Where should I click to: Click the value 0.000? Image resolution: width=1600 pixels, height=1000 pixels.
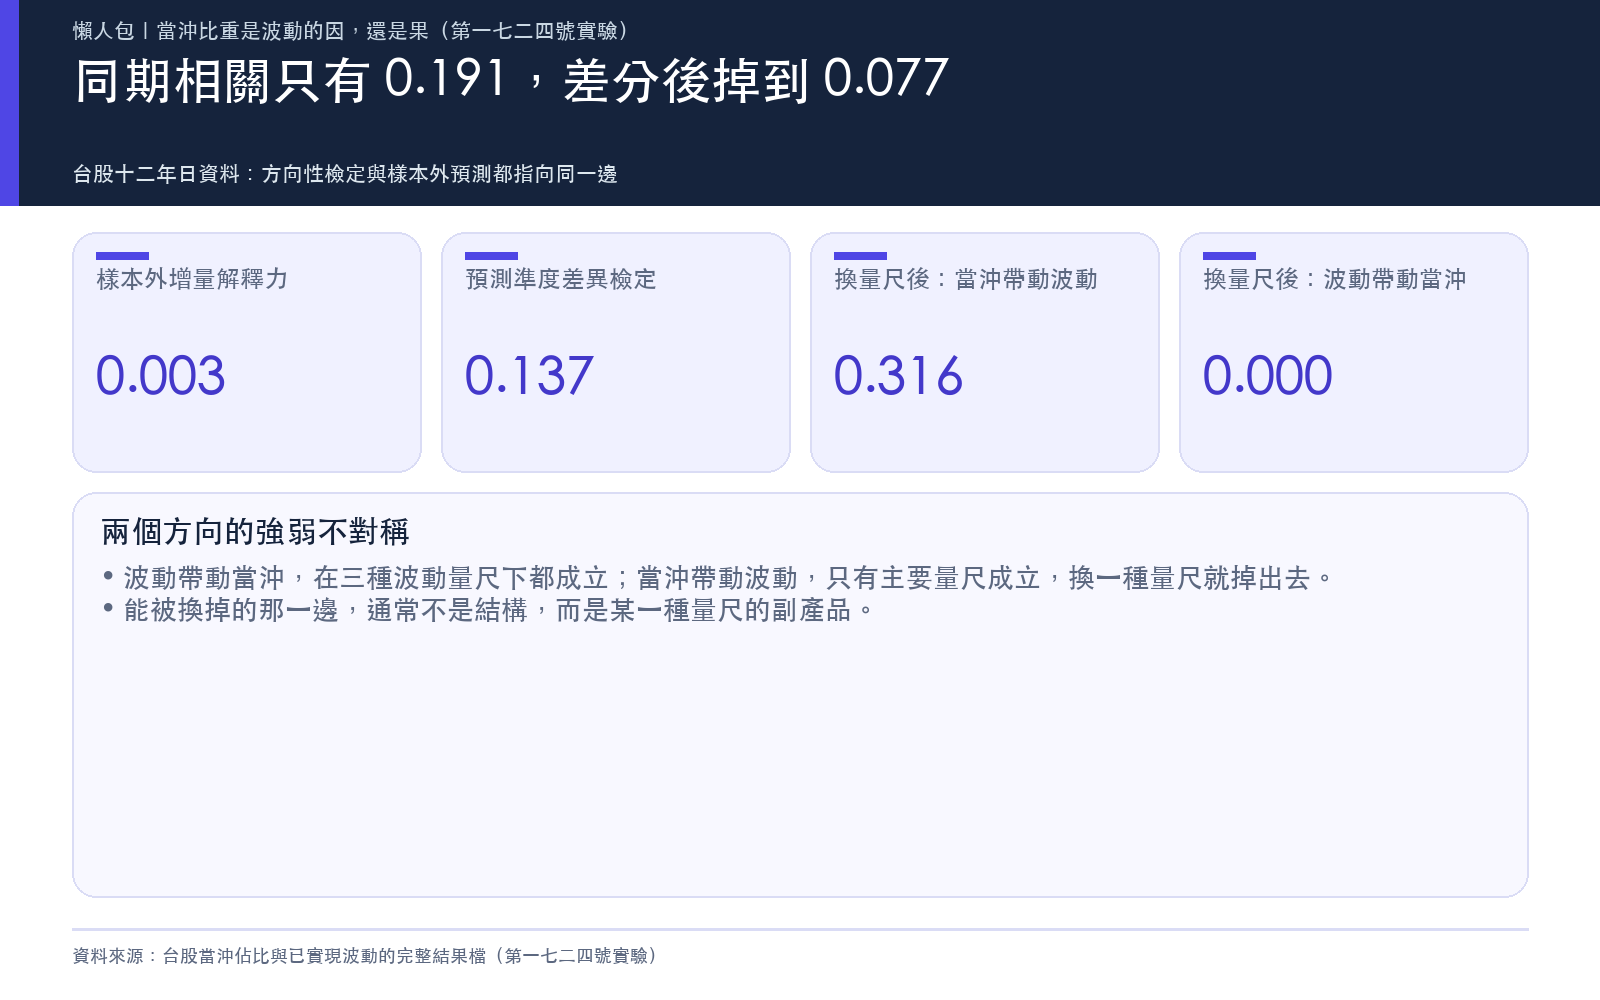click(x=1267, y=376)
